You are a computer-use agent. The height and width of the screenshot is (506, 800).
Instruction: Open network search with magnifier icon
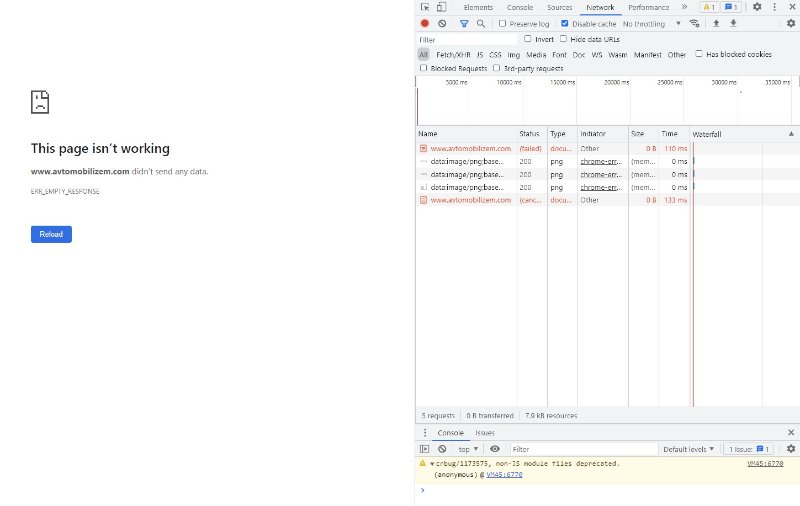click(x=481, y=23)
